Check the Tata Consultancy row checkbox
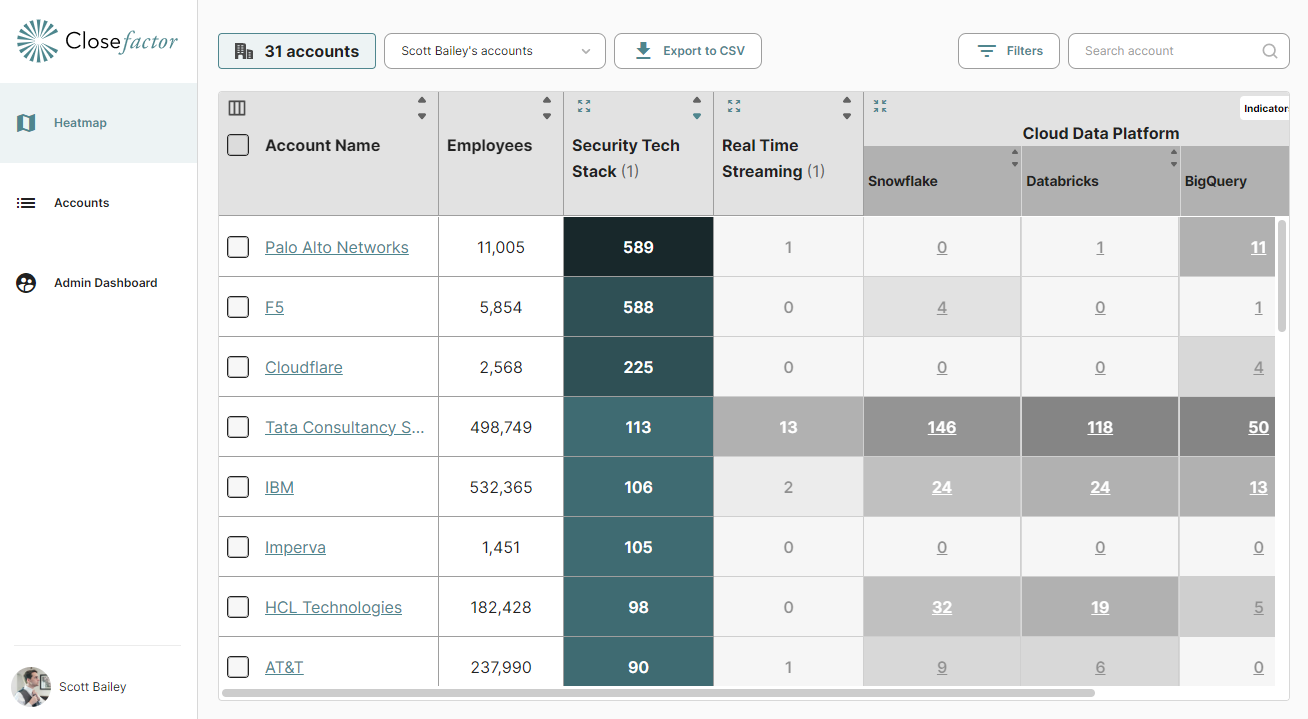The image size is (1308, 719). point(238,427)
